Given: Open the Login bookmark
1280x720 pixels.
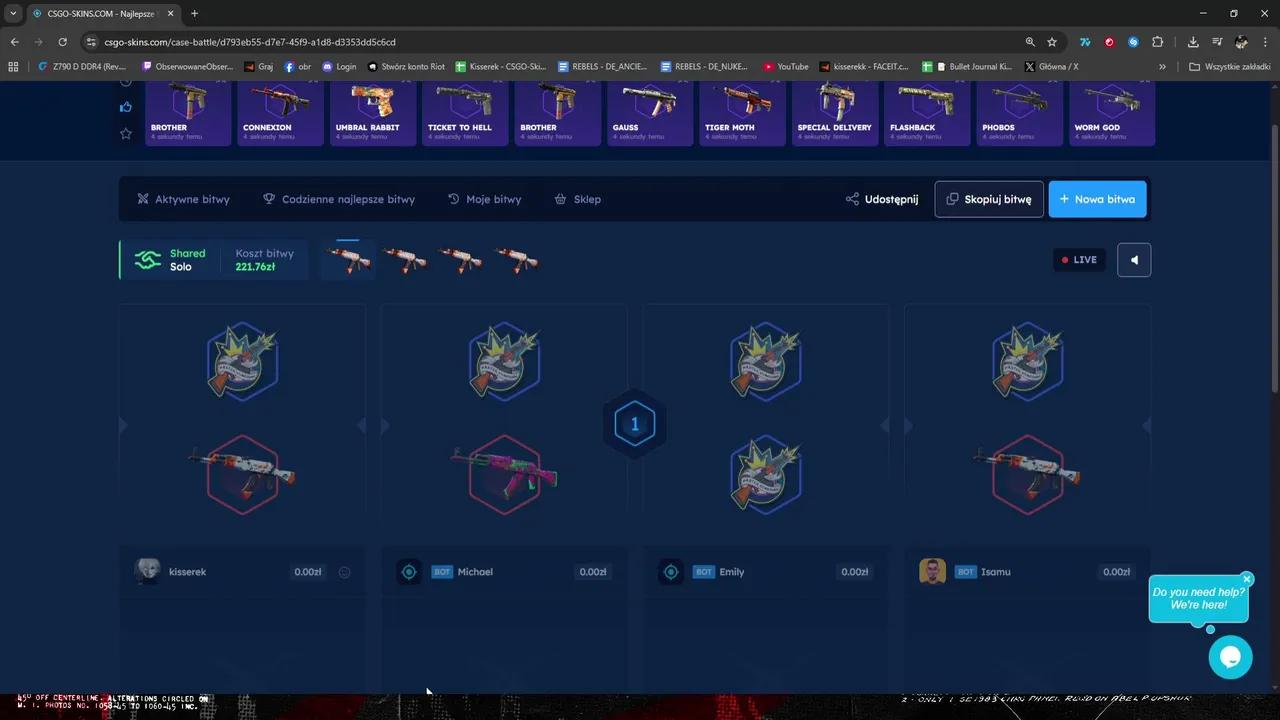Looking at the screenshot, I should tap(339, 67).
